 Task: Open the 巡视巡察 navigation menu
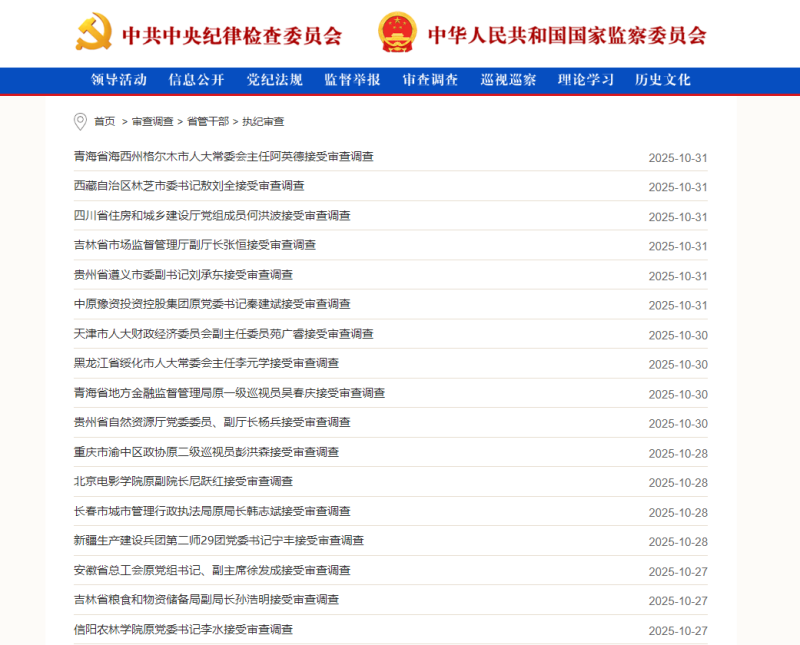(510, 80)
